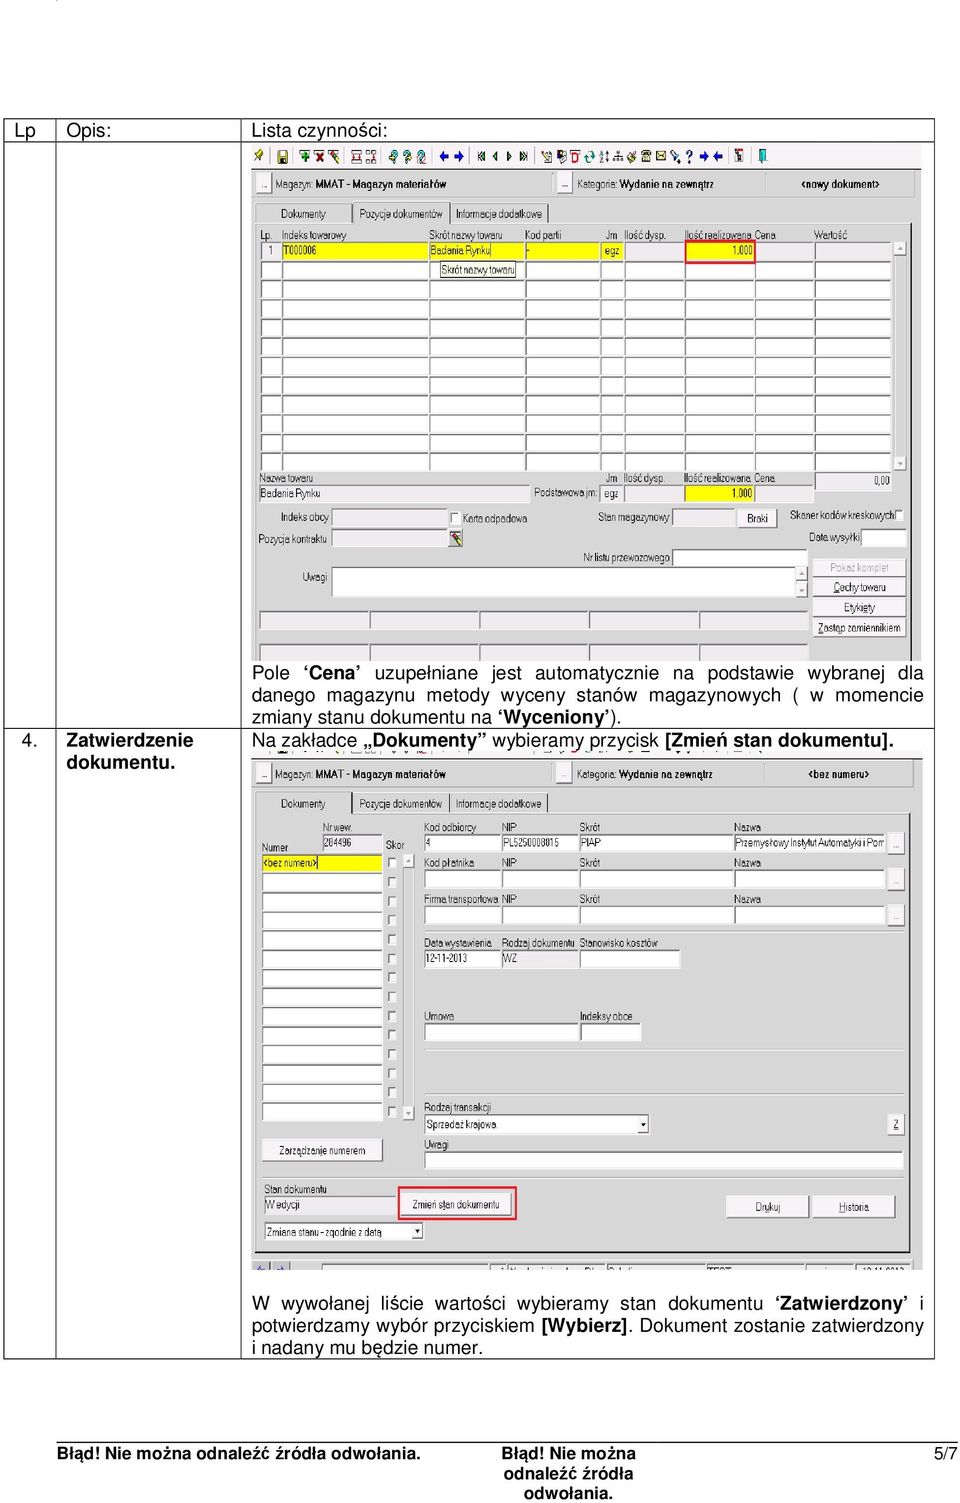
Task: Click the 'Indeks towarowy' cell T000006
Action: pos(355,251)
